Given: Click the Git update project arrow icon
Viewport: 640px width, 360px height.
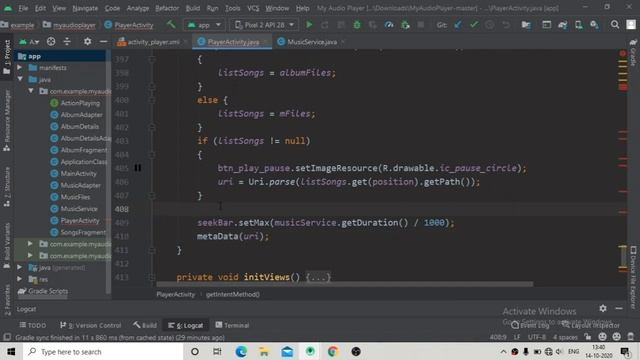Looking at the screenshot, I should (x=458, y=25).
